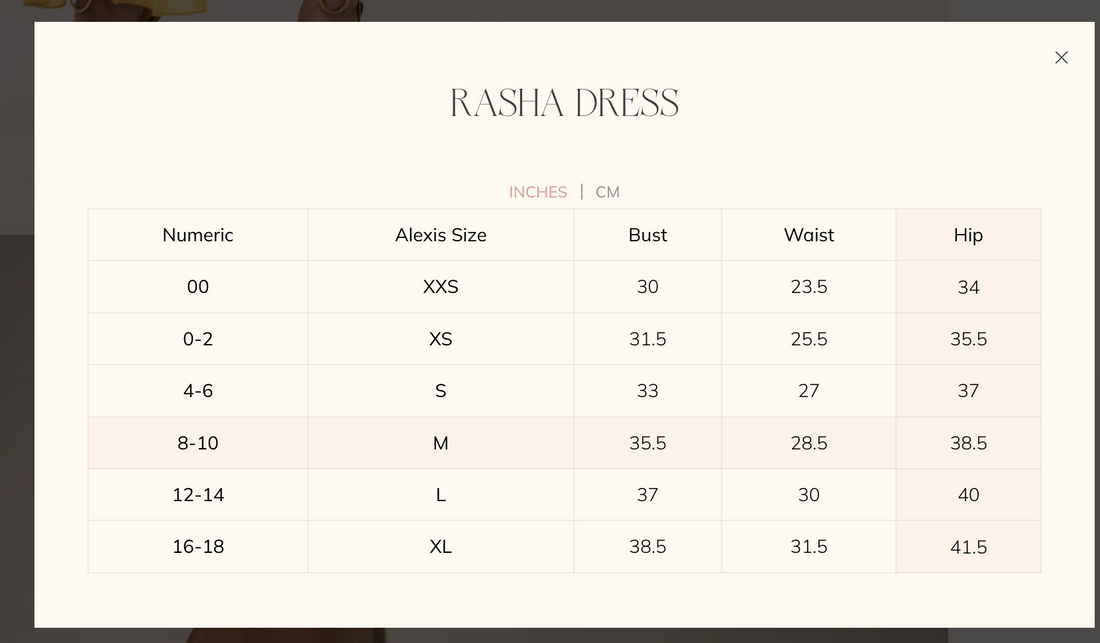Click bust value 35.5 for size M

pyautogui.click(x=648, y=443)
